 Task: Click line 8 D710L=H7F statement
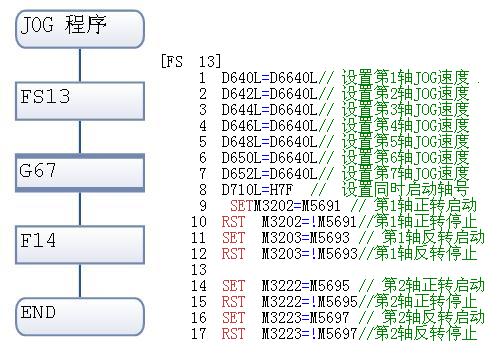pyautogui.click(x=257, y=190)
